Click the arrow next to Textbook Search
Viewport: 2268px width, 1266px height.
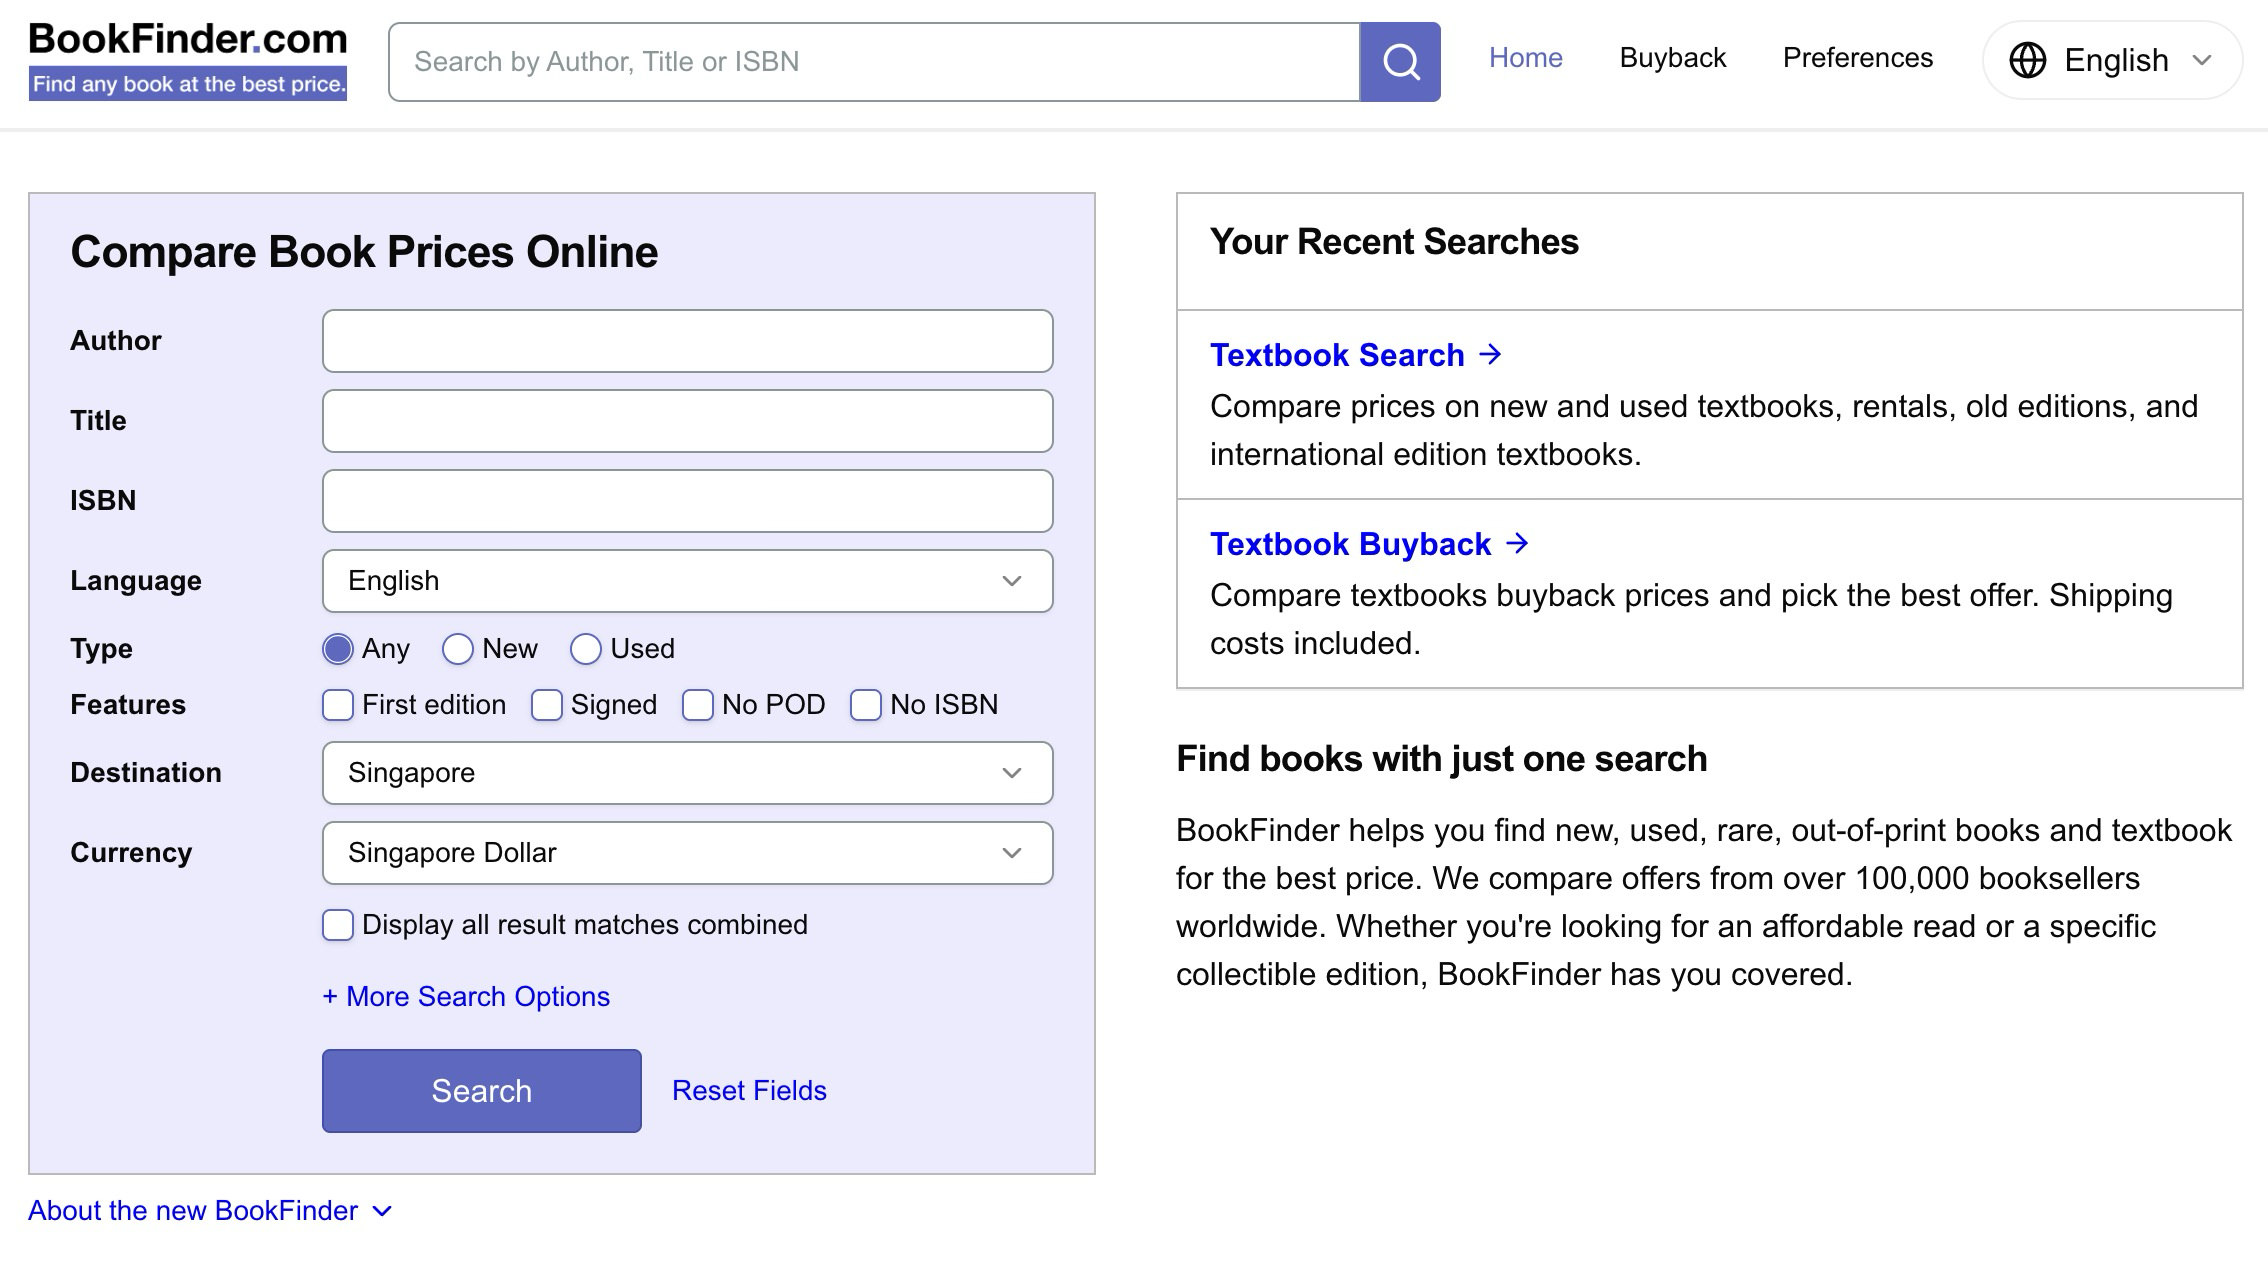click(1490, 354)
